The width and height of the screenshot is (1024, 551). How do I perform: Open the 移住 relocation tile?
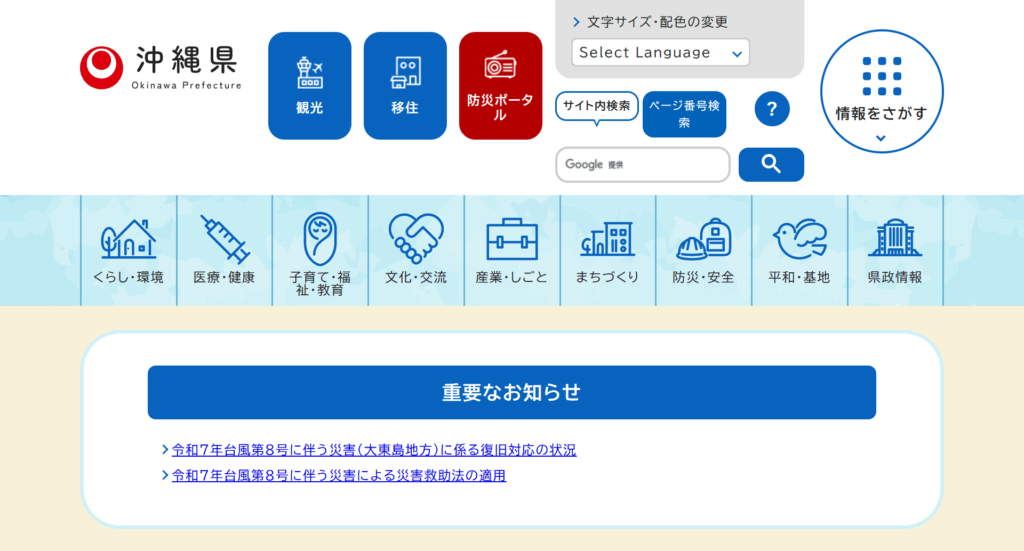coord(405,86)
